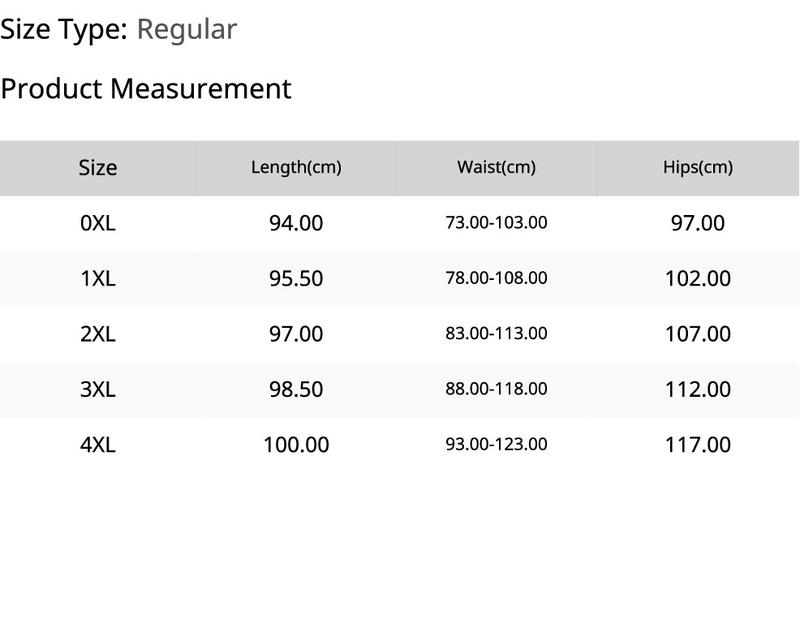The width and height of the screenshot is (800, 637).
Task: Click the Hips(cm) column header
Action: [697, 167]
